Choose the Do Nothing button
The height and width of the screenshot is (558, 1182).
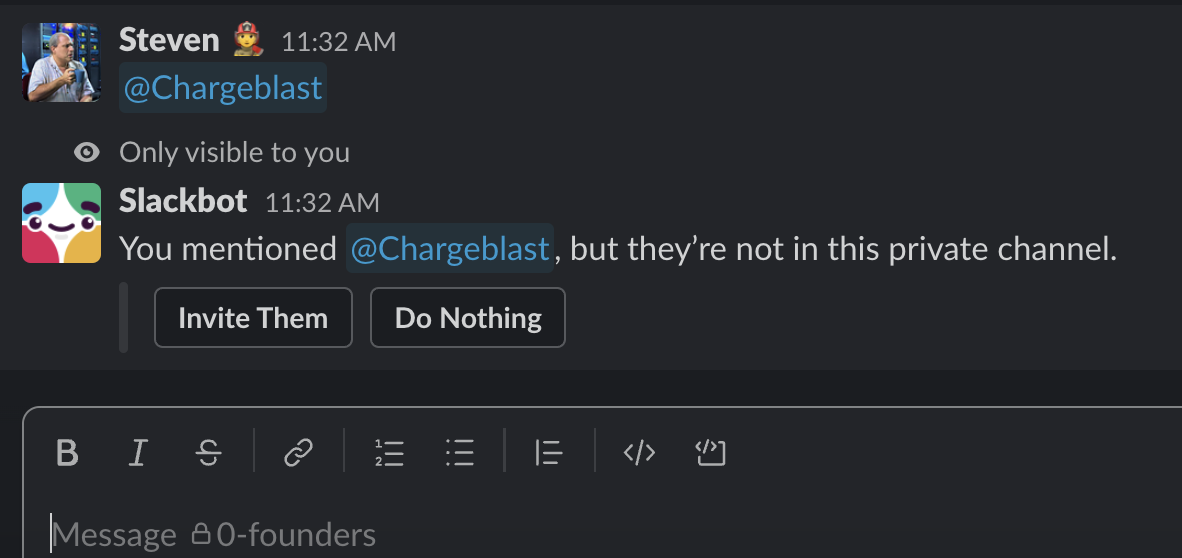click(x=467, y=317)
